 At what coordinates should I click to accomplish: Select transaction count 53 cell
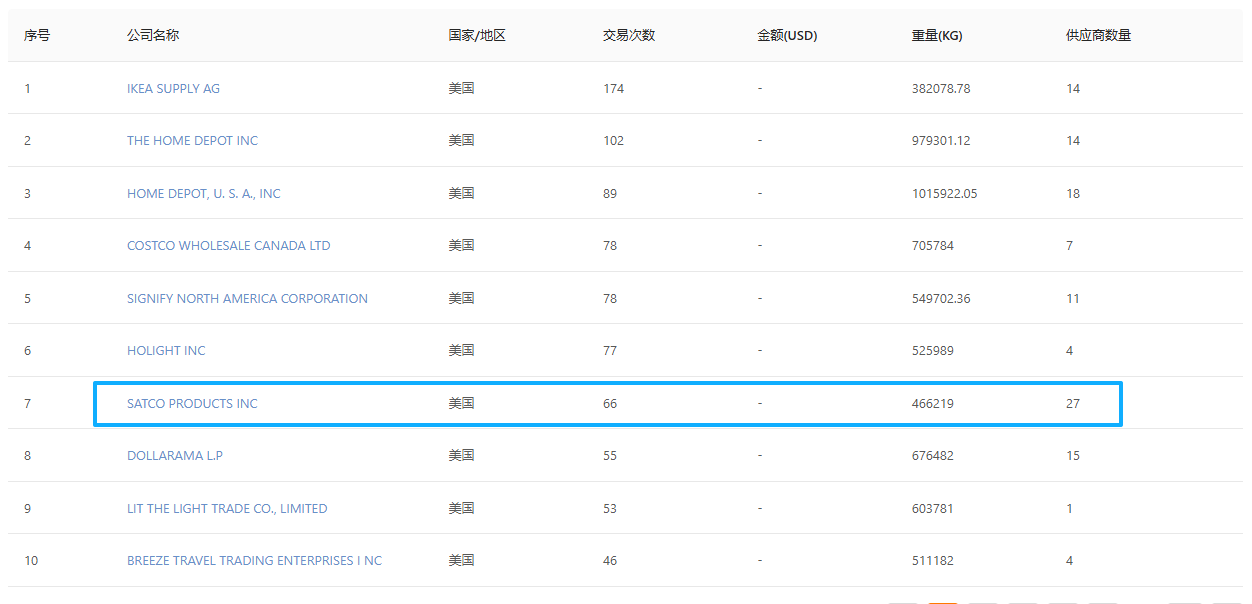click(610, 508)
